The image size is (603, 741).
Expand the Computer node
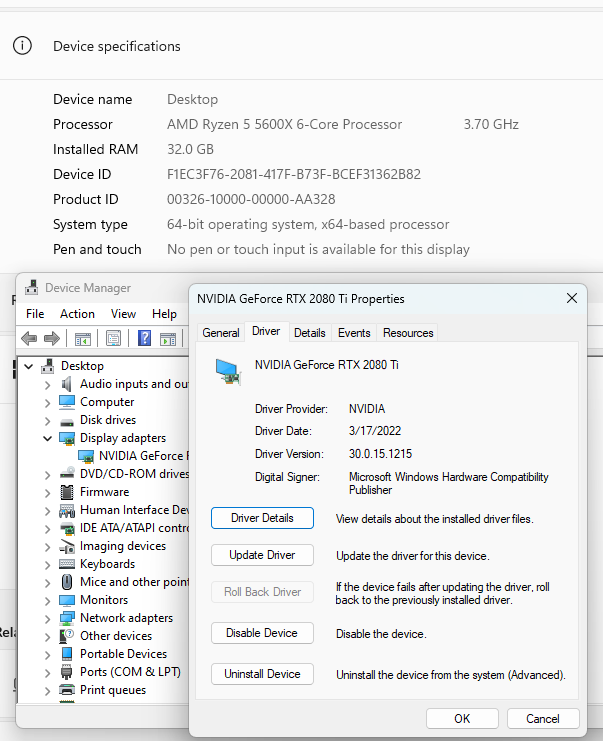point(47,403)
